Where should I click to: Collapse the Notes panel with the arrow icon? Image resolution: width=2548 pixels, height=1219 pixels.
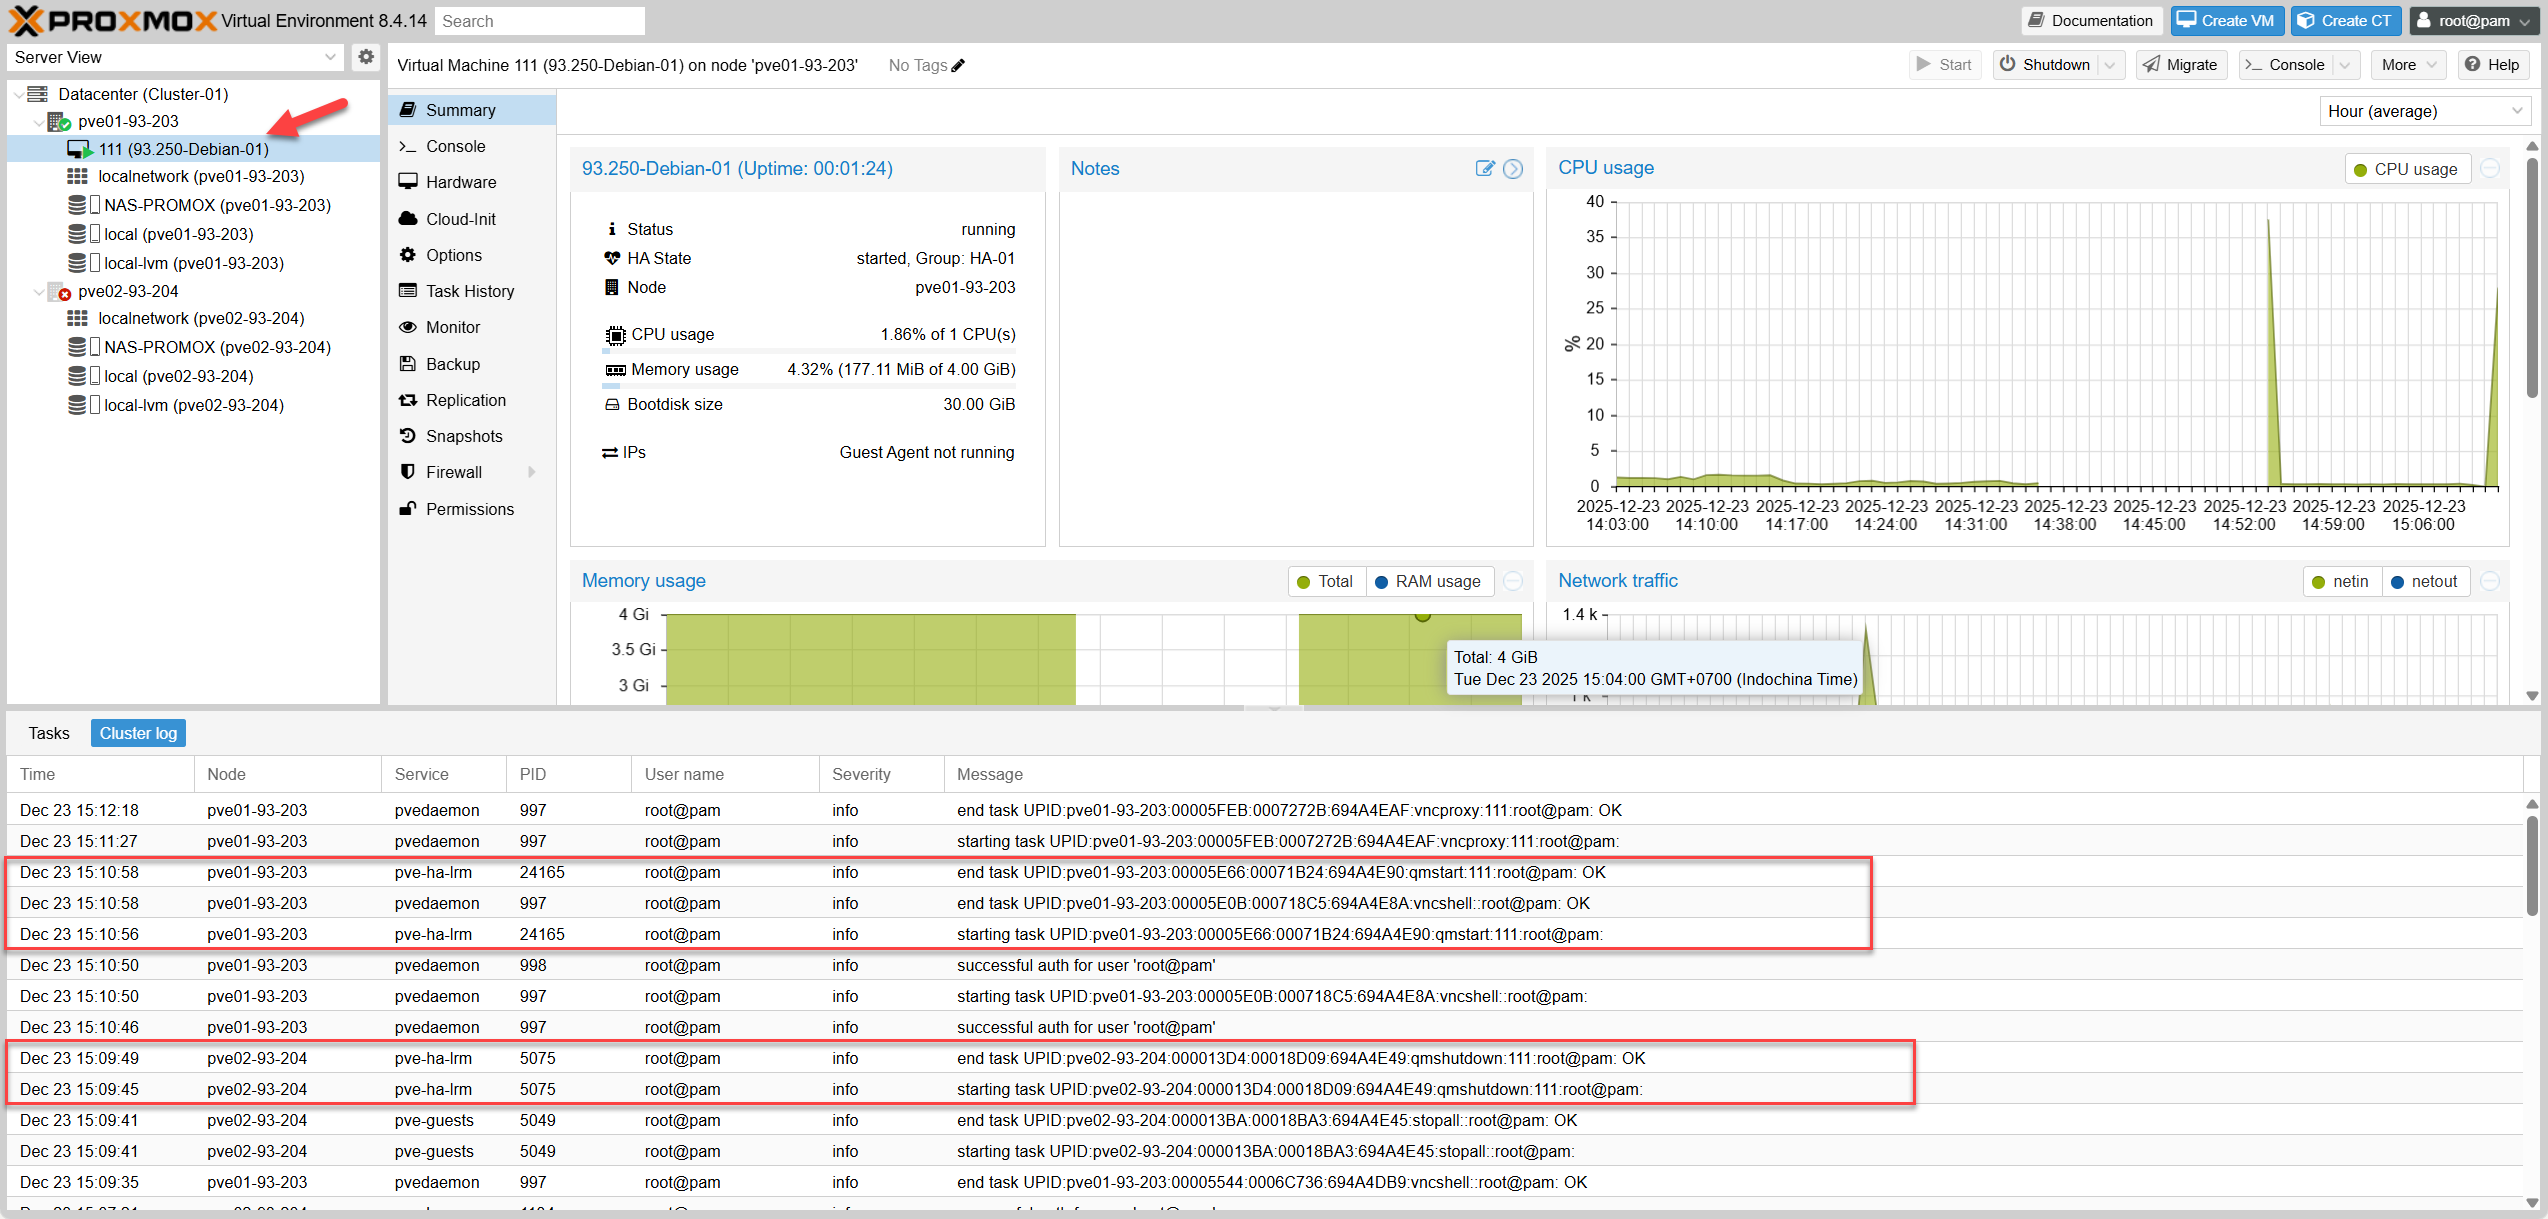click(x=1513, y=169)
